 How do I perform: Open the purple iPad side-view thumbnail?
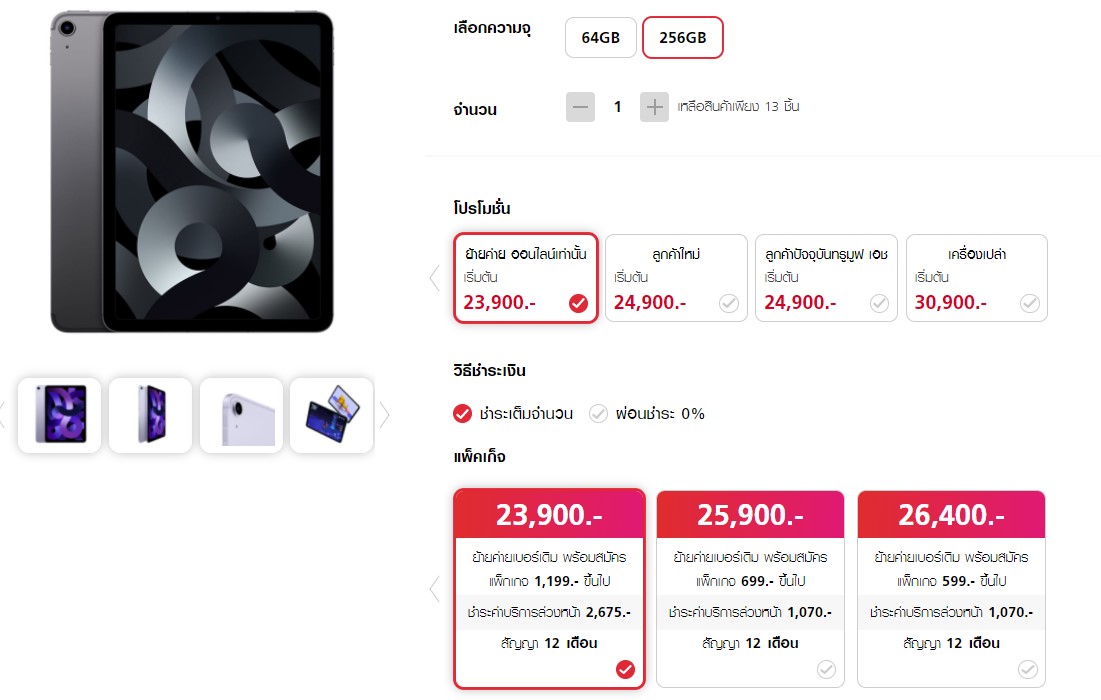[x=150, y=415]
